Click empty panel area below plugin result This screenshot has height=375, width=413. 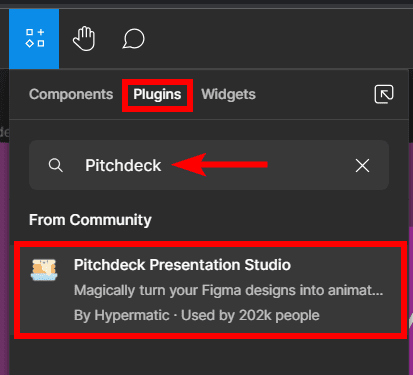click(x=209, y=357)
